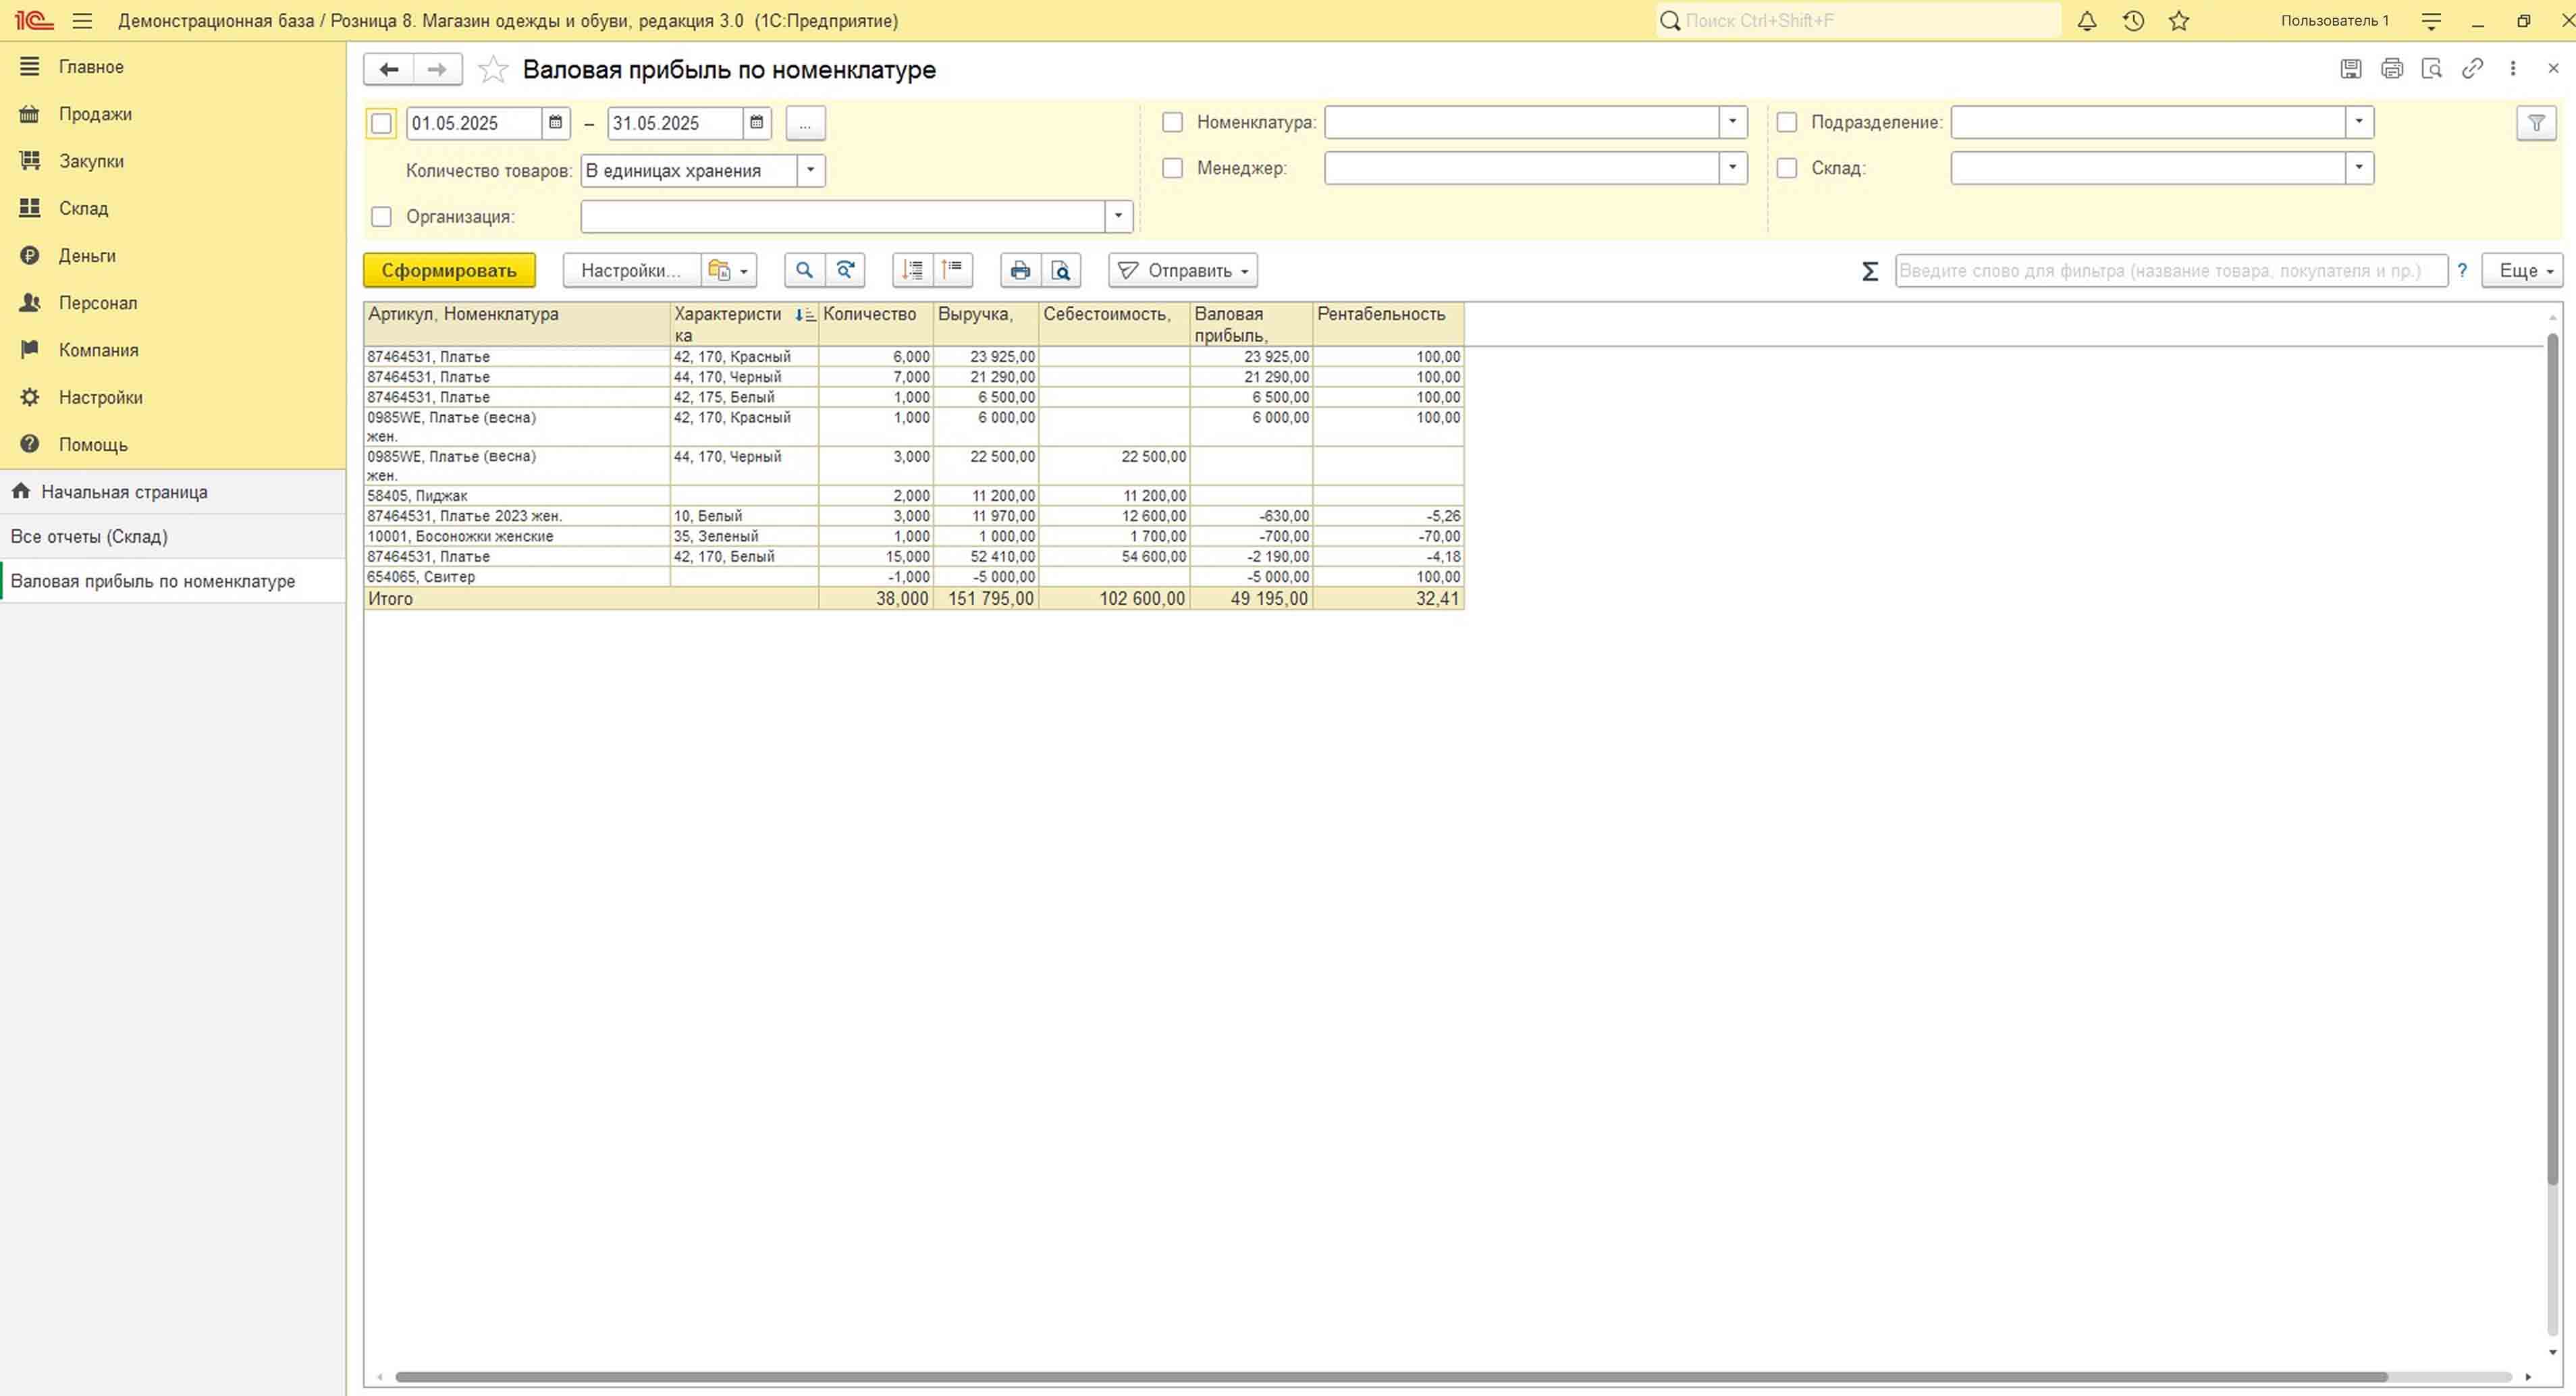2576x1396 pixels.
Task: Open calendar for start date 01.05.2025
Action: [x=555, y=123]
